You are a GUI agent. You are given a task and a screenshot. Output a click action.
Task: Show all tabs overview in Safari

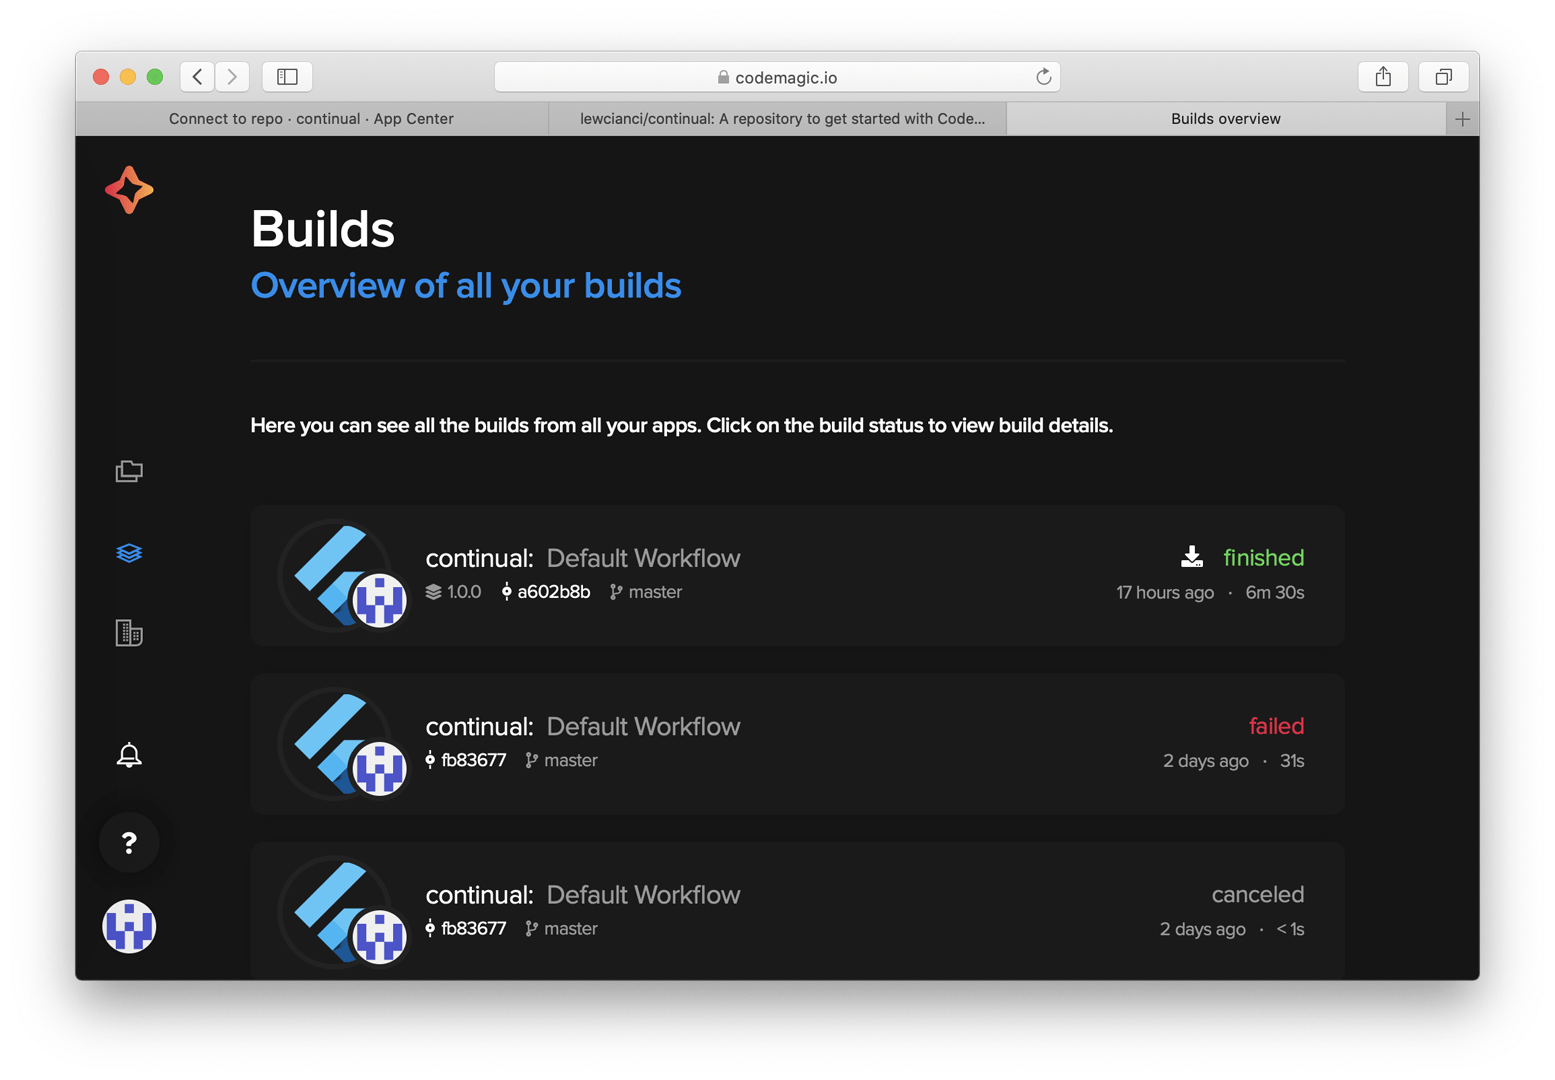coord(1443,77)
